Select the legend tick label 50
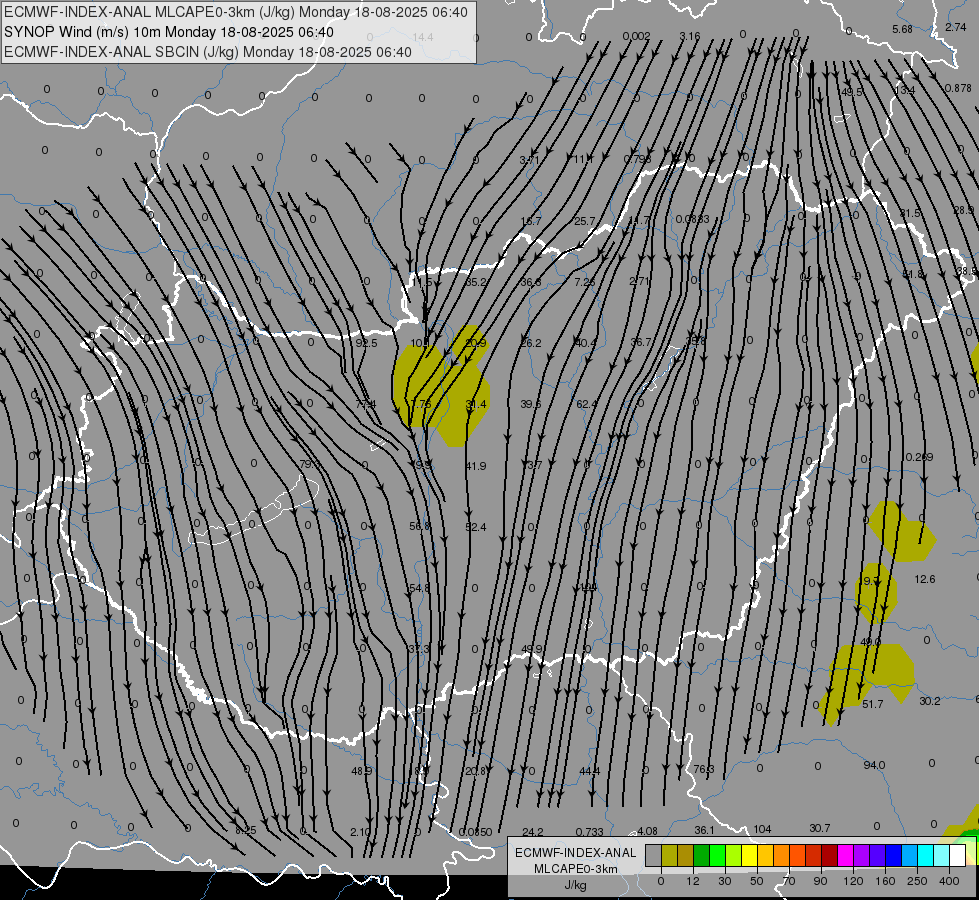The width and height of the screenshot is (979, 900). (x=756, y=881)
